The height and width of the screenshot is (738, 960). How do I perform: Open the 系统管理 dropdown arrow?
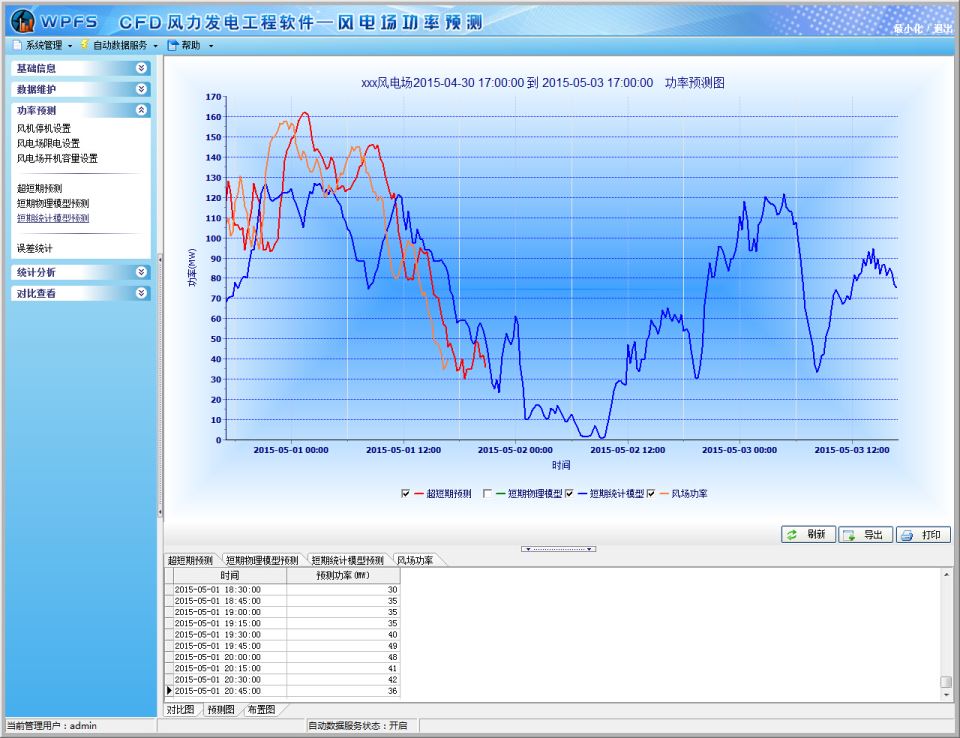[x=70, y=46]
